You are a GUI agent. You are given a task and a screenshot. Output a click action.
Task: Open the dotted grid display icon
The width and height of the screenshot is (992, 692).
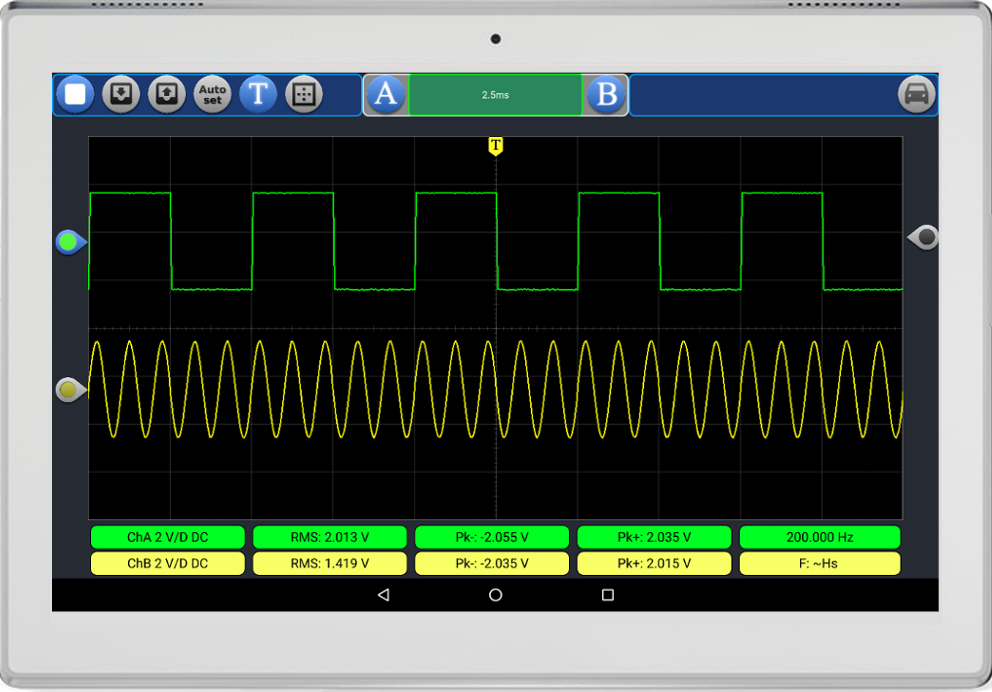pyautogui.click(x=304, y=95)
